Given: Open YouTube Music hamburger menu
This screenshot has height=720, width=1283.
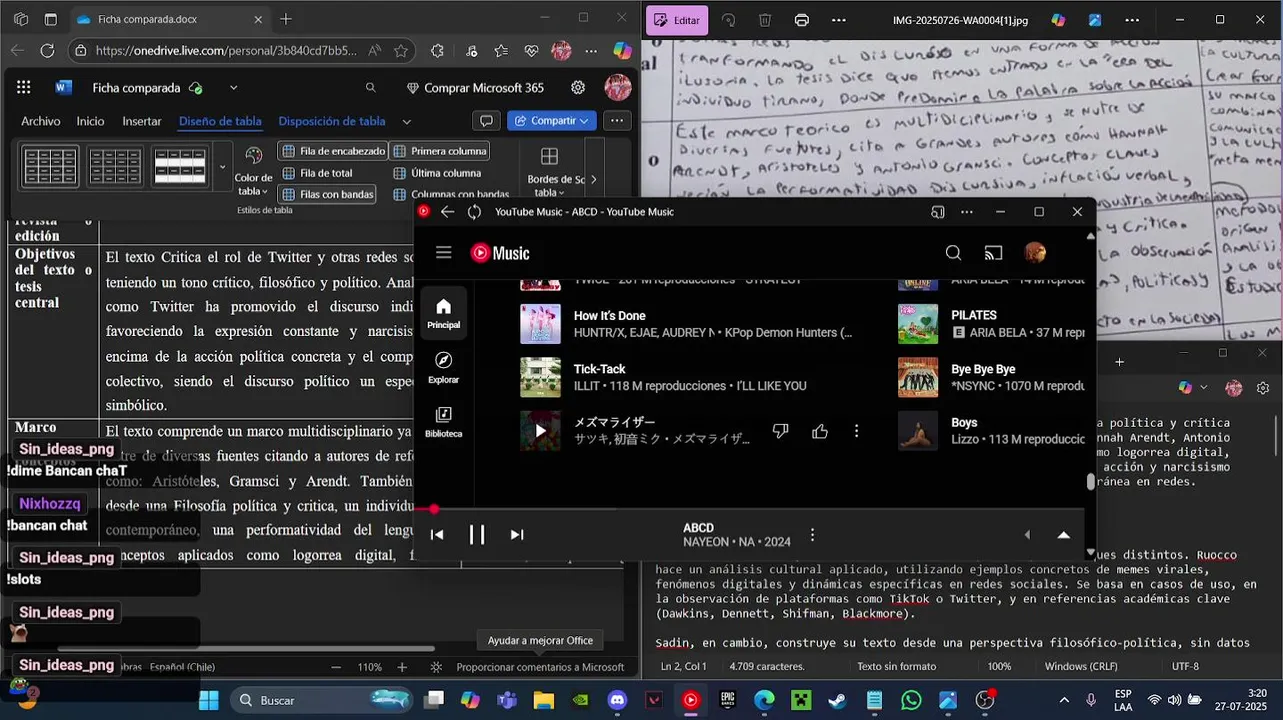Looking at the screenshot, I should pyautogui.click(x=444, y=253).
